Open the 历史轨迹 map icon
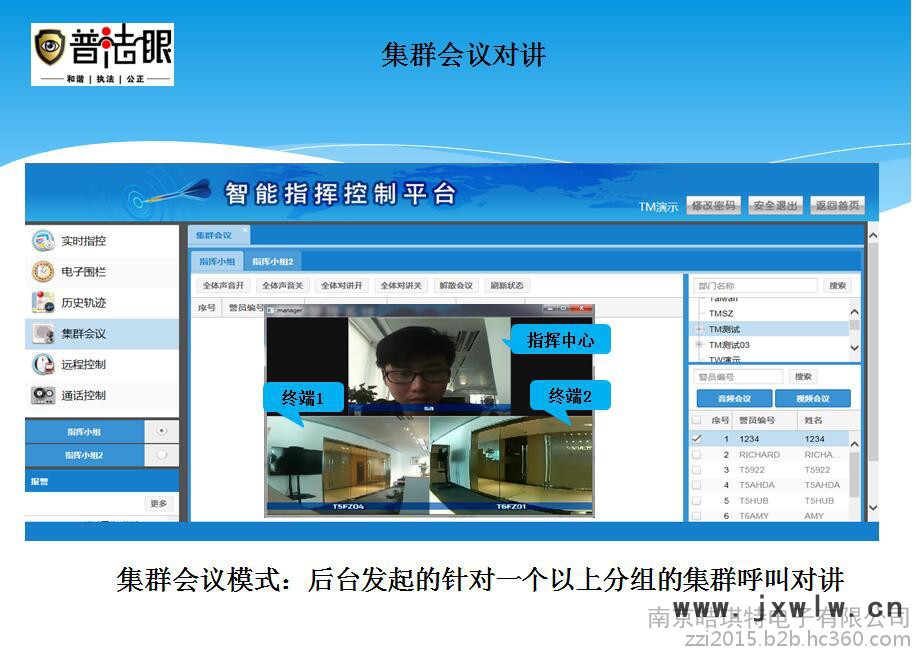 43,302
